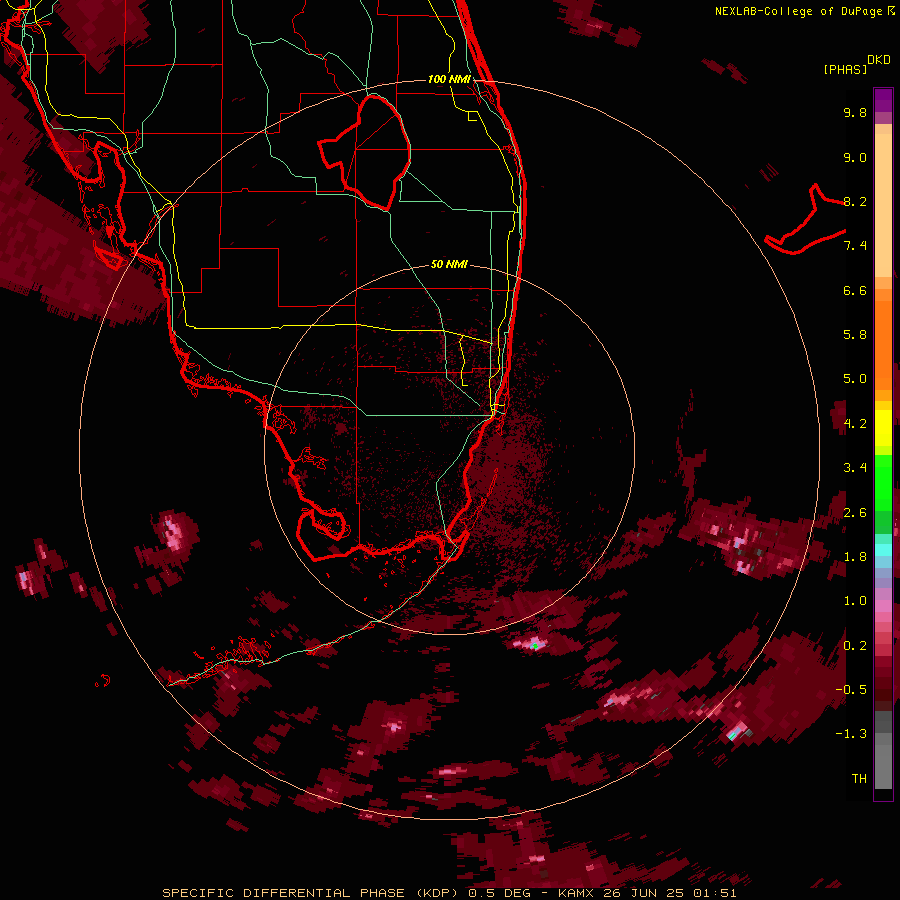Screen dimensions: 900x900
Task: Click the purple top segment of color bar
Action: point(883,100)
